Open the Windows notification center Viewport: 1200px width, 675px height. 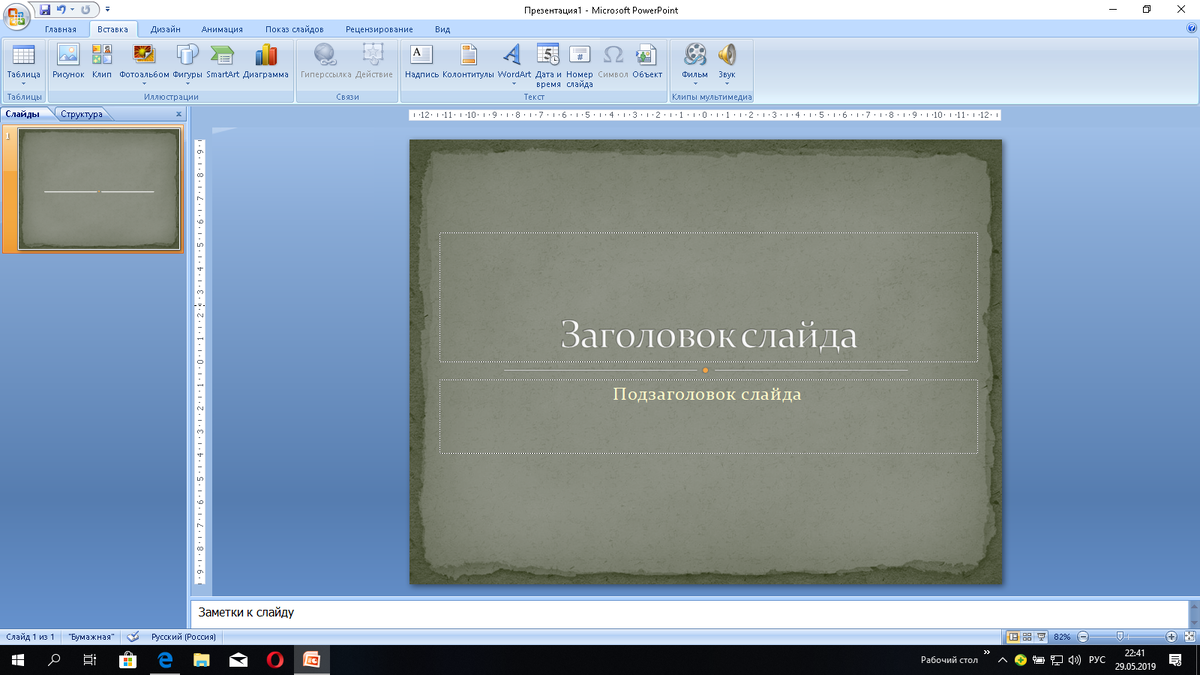click(1176, 660)
